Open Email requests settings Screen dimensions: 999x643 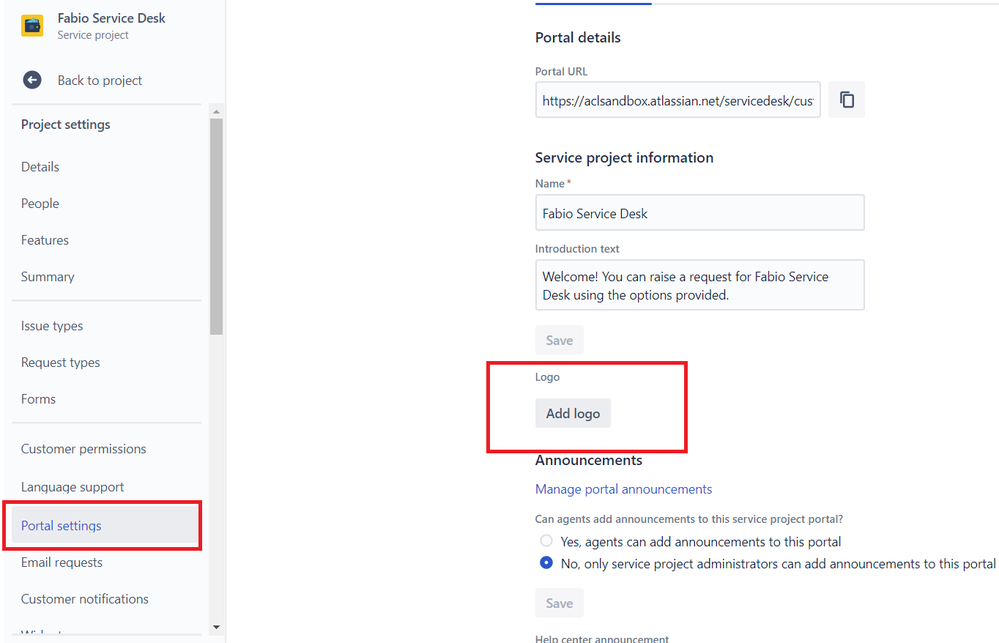pyautogui.click(x=62, y=562)
